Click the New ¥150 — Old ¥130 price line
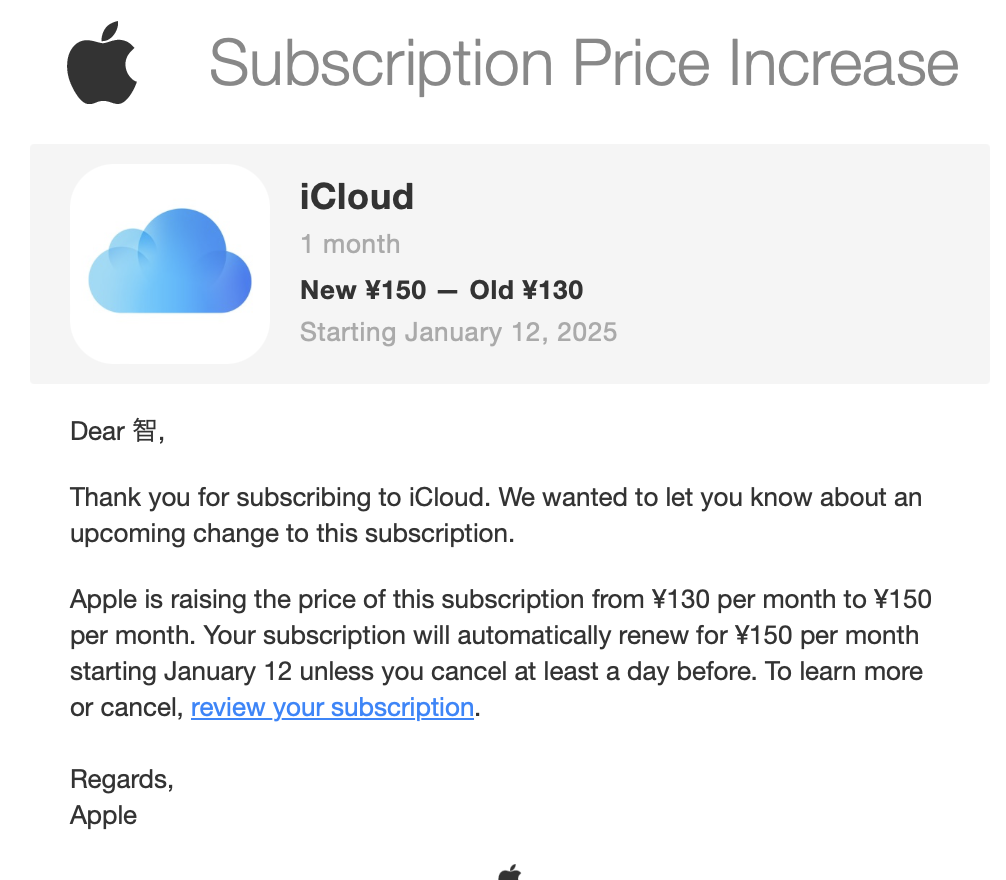The width and height of the screenshot is (1006, 880). point(441,290)
